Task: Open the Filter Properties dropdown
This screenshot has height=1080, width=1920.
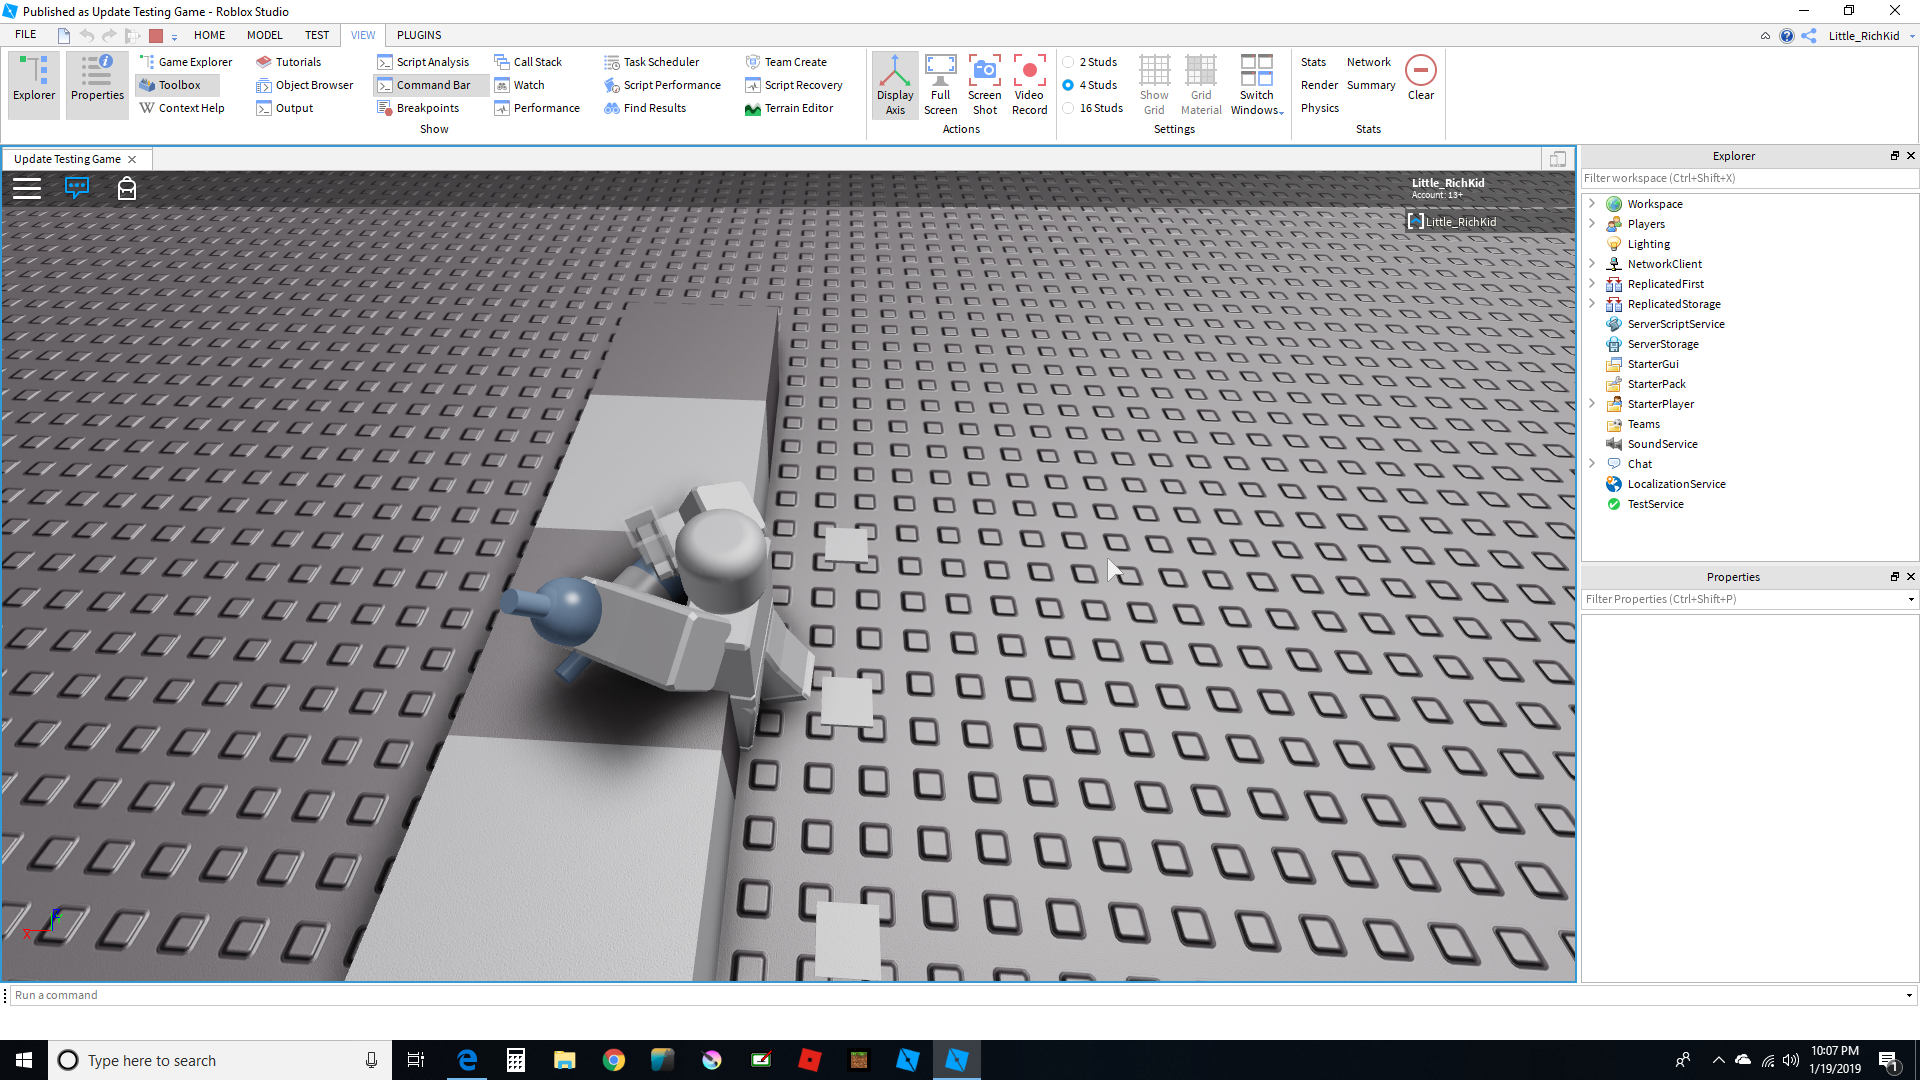Action: (x=1911, y=599)
